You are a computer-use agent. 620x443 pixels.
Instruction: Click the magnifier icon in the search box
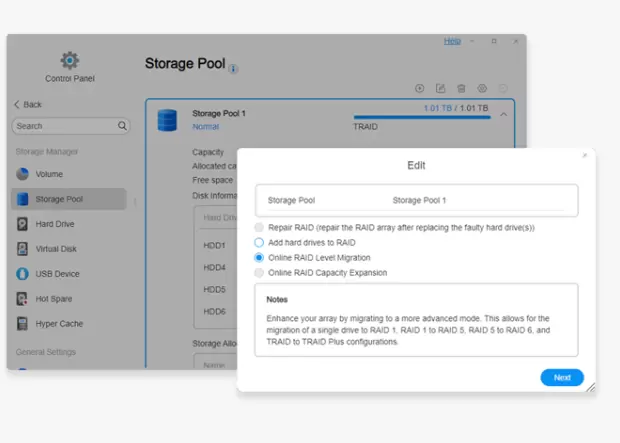(123, 126)
